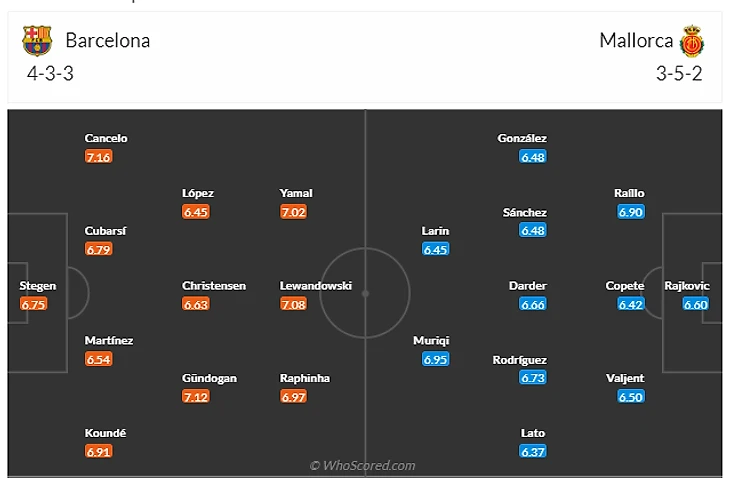Open the Barcelona team name link
730x478 pixels.
coord(108,41)
